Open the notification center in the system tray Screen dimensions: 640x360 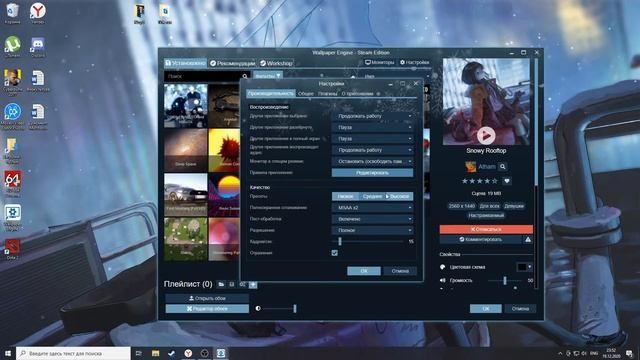(630, 353)
